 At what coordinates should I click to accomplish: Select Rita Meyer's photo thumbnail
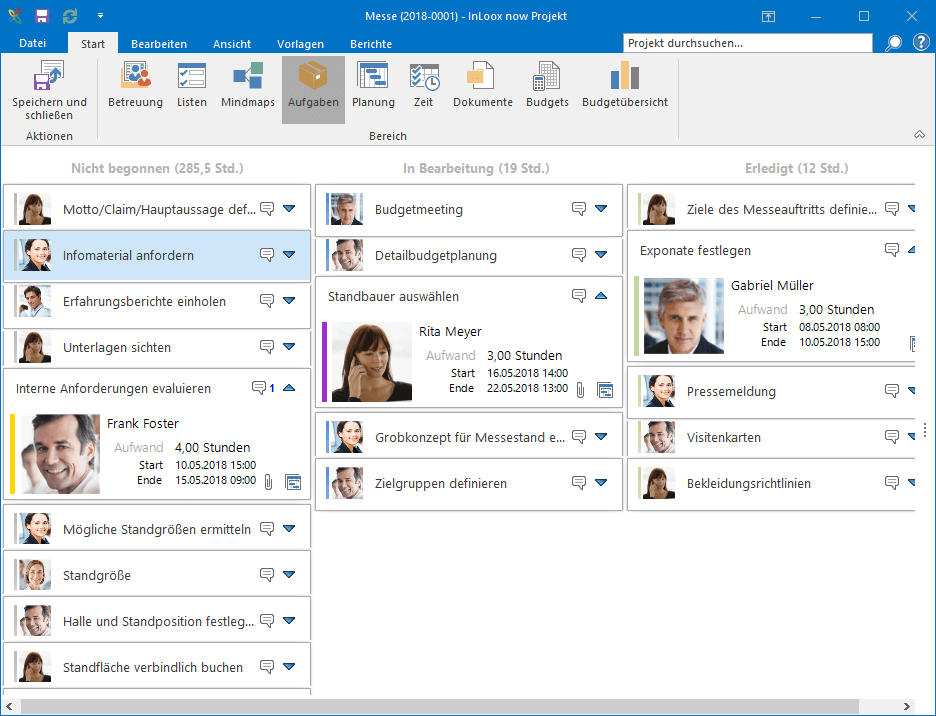coord(371,362)
